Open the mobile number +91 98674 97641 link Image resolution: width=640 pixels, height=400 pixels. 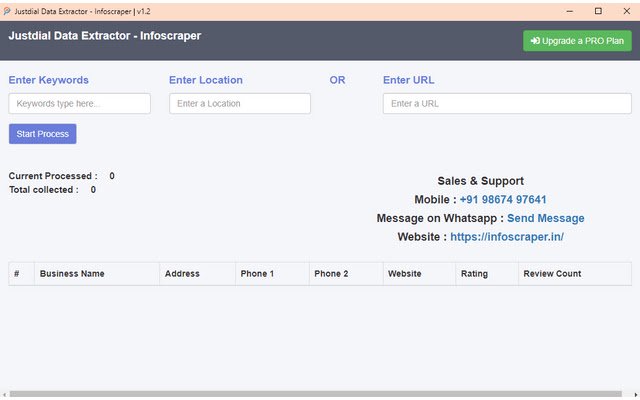pos(503,200)
